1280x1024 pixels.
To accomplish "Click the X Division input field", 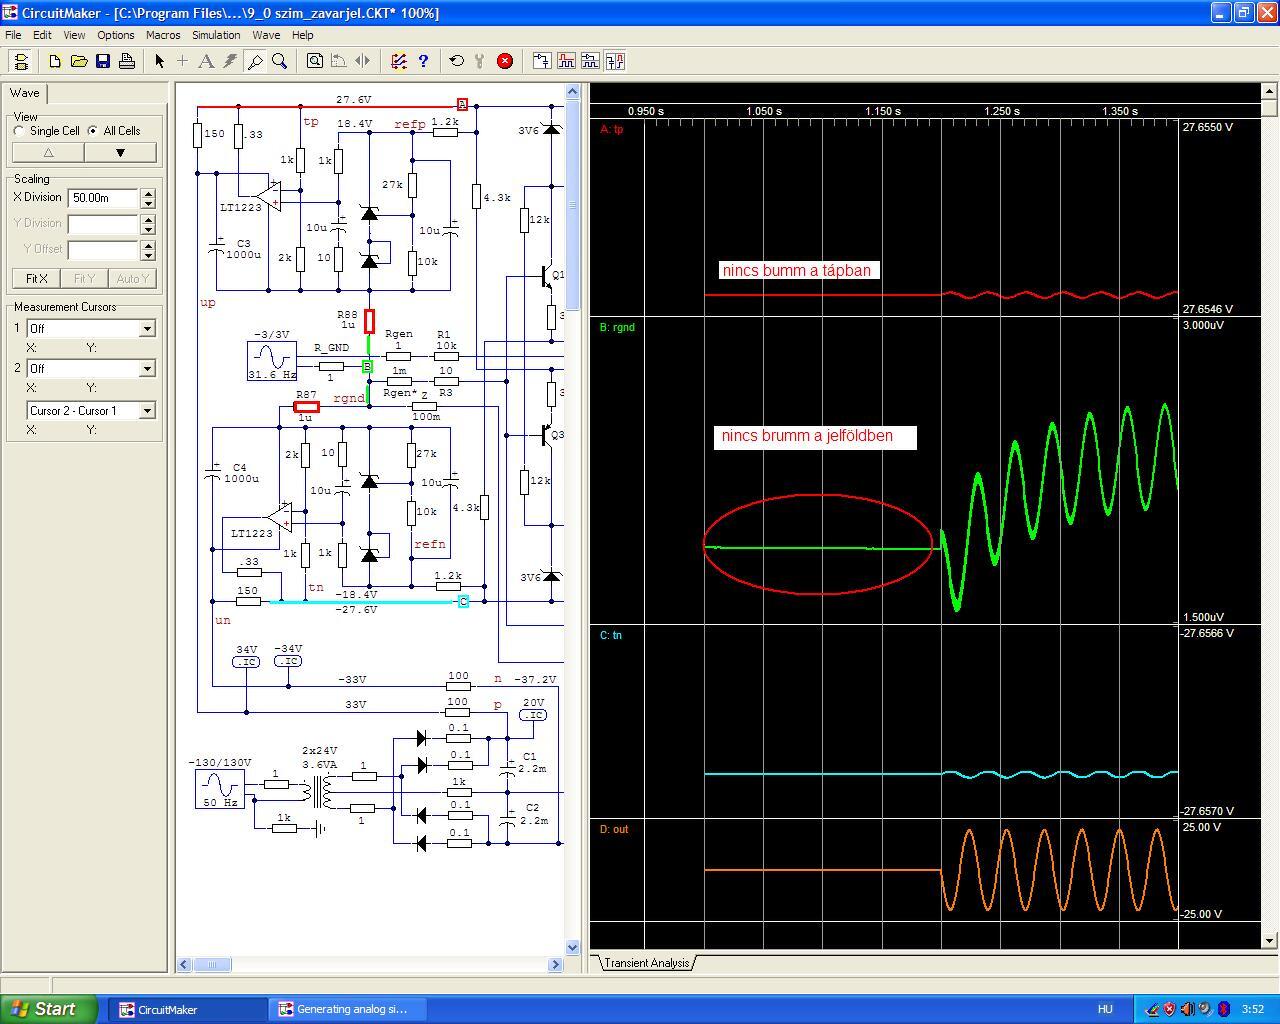I will coord(103,198).
